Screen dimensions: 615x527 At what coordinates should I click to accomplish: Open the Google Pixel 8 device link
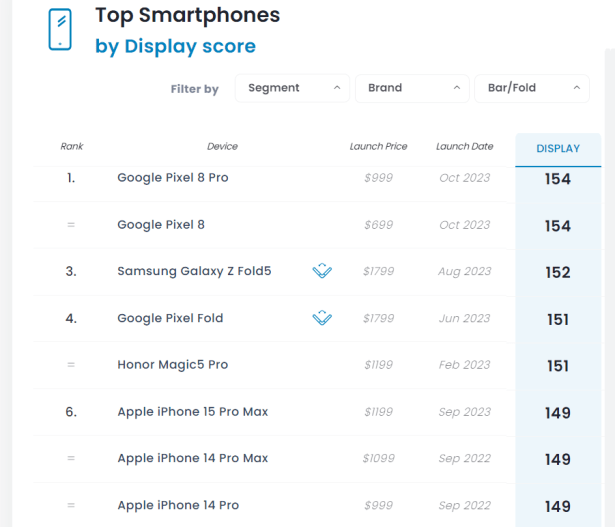(161, 225)
